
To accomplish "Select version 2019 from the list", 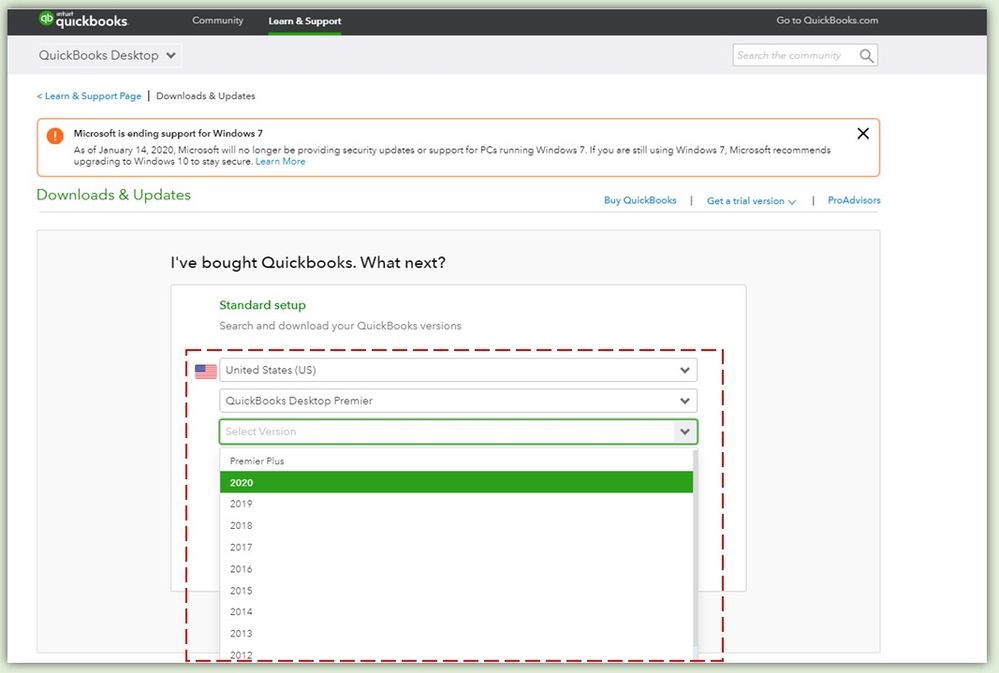I will point(456,504).
